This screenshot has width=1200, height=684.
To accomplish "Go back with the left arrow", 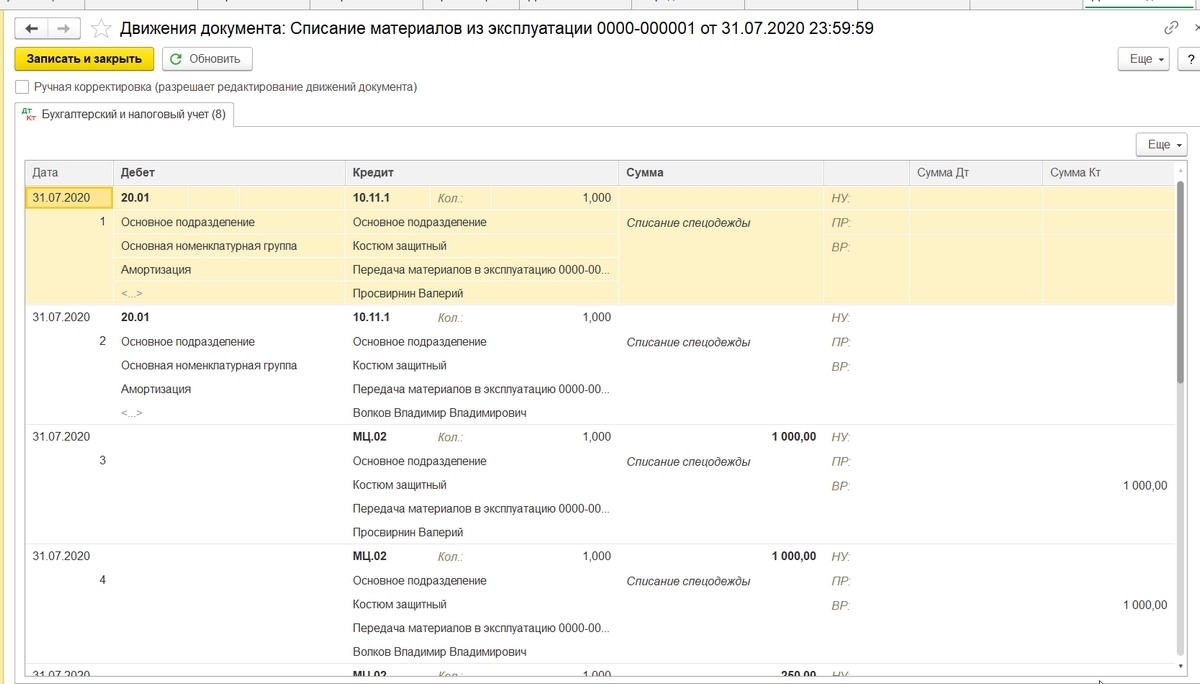I will 31,29.
